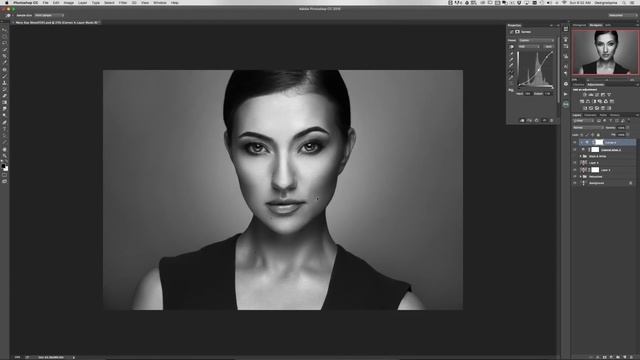Toggle lock all in Layers panel
This screenshot has width=640, height=360.
(598, 135)
